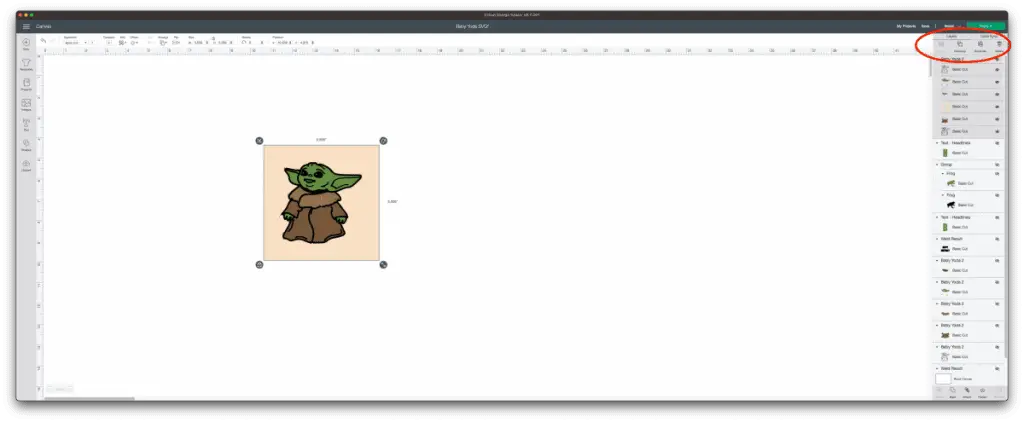Open the Projects sidebar item

(26, 84)
